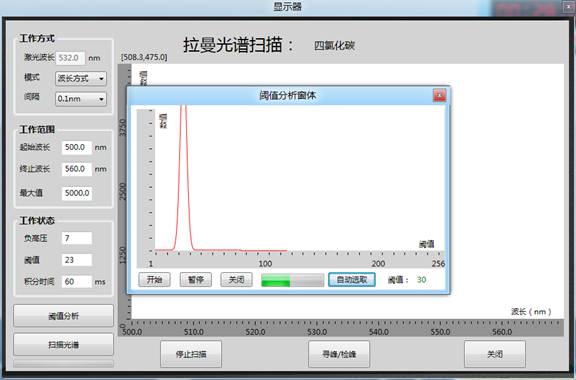Click the 积分时间 field showing 60

pyautogui.click(x=76, y=282)
